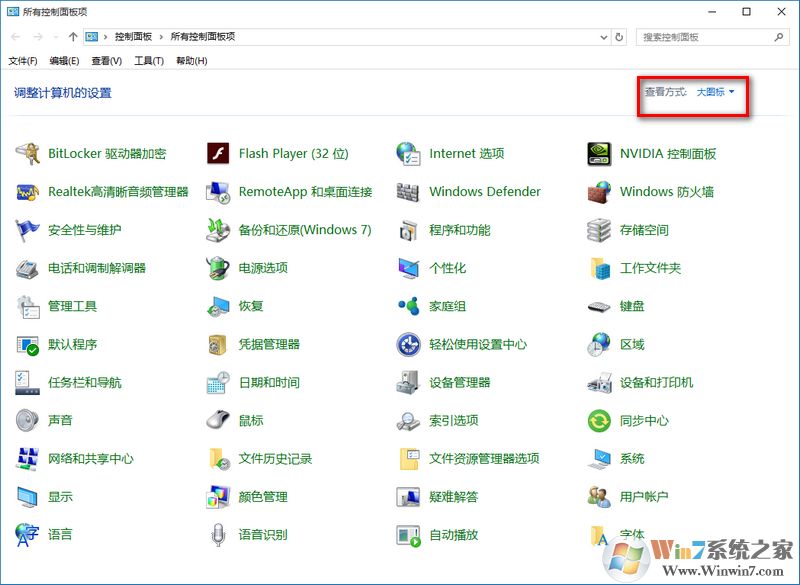Screen dimensions: 800x585
Task: Open the 疑难解答 link
Action: (x=454, y=497)
